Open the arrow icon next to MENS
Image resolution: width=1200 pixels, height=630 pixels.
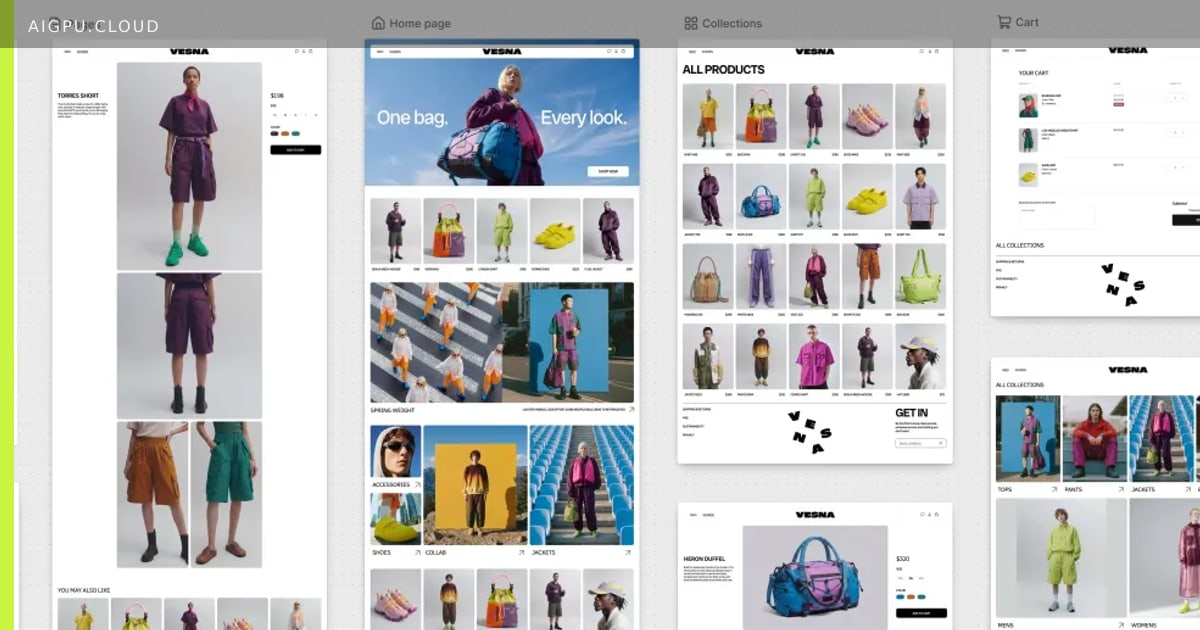(1121, 625)
